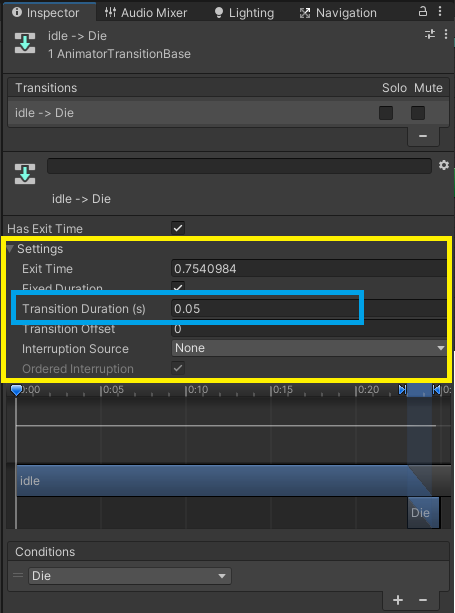Open the Navigation tab
The width and height of the screenshot is (455, 613).
(x=339, y=13)
